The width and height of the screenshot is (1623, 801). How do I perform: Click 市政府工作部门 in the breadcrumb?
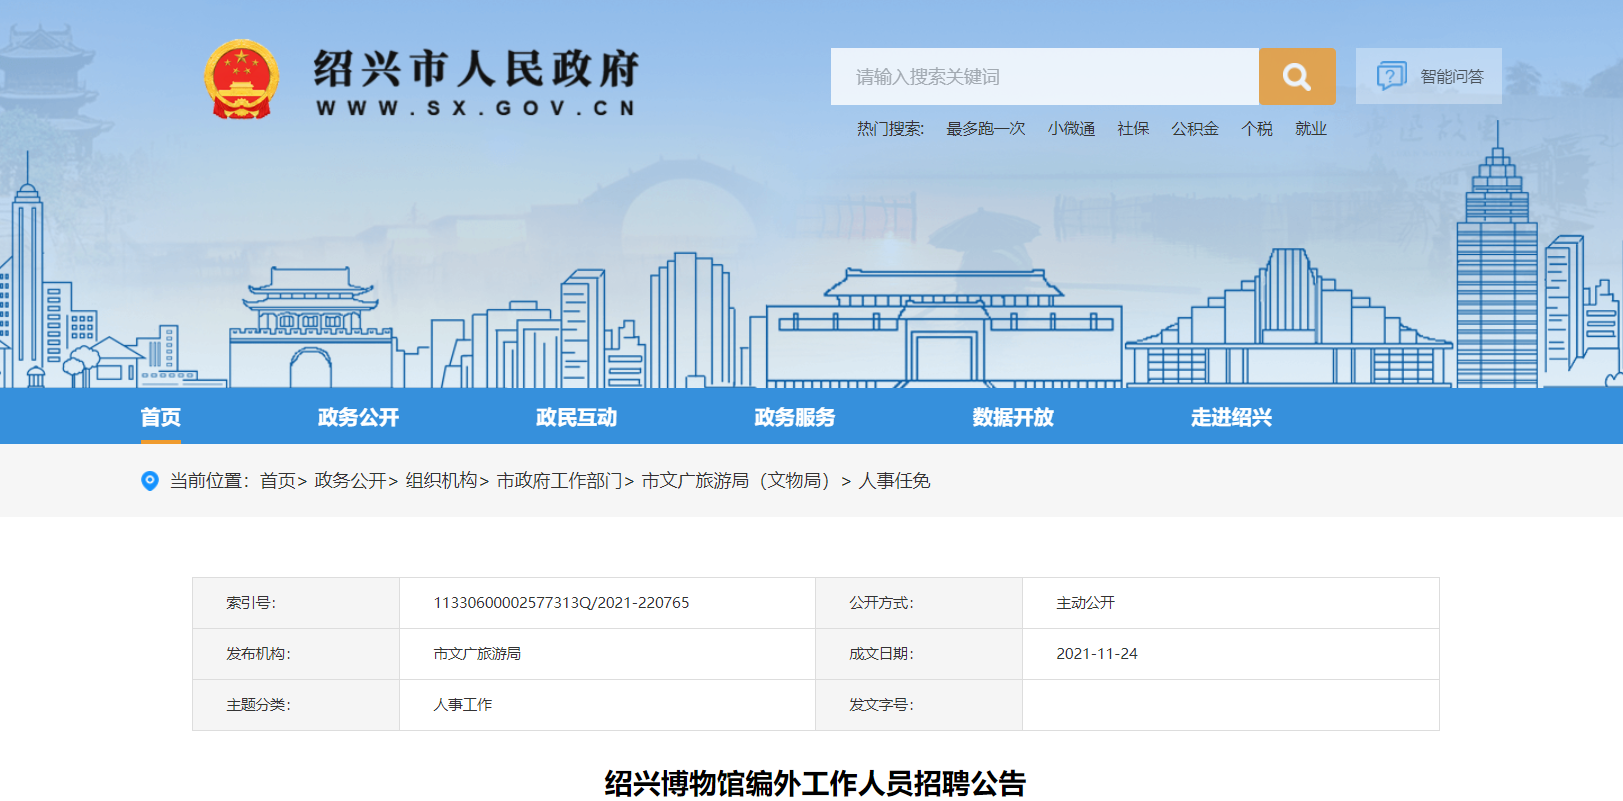click(x=560, y=481)
